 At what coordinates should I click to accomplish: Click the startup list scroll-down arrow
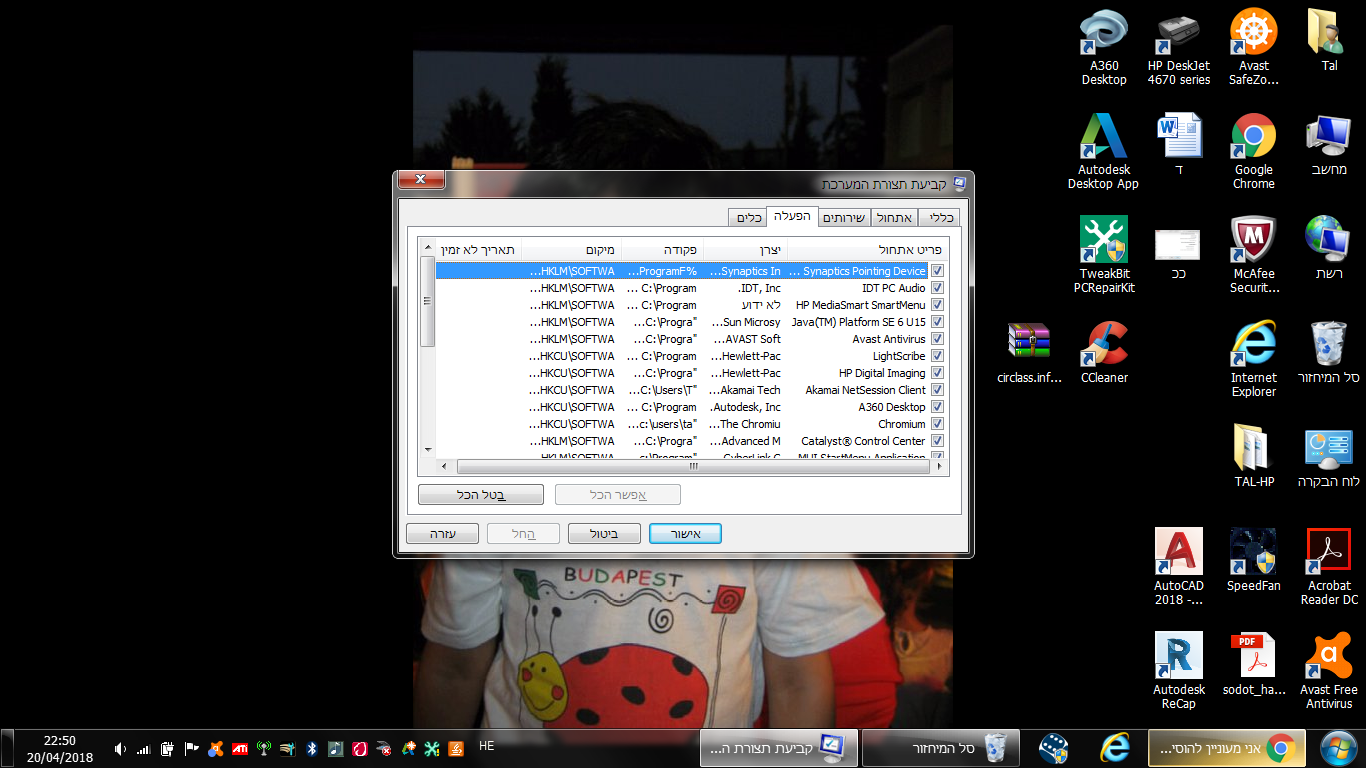point(428,450)
